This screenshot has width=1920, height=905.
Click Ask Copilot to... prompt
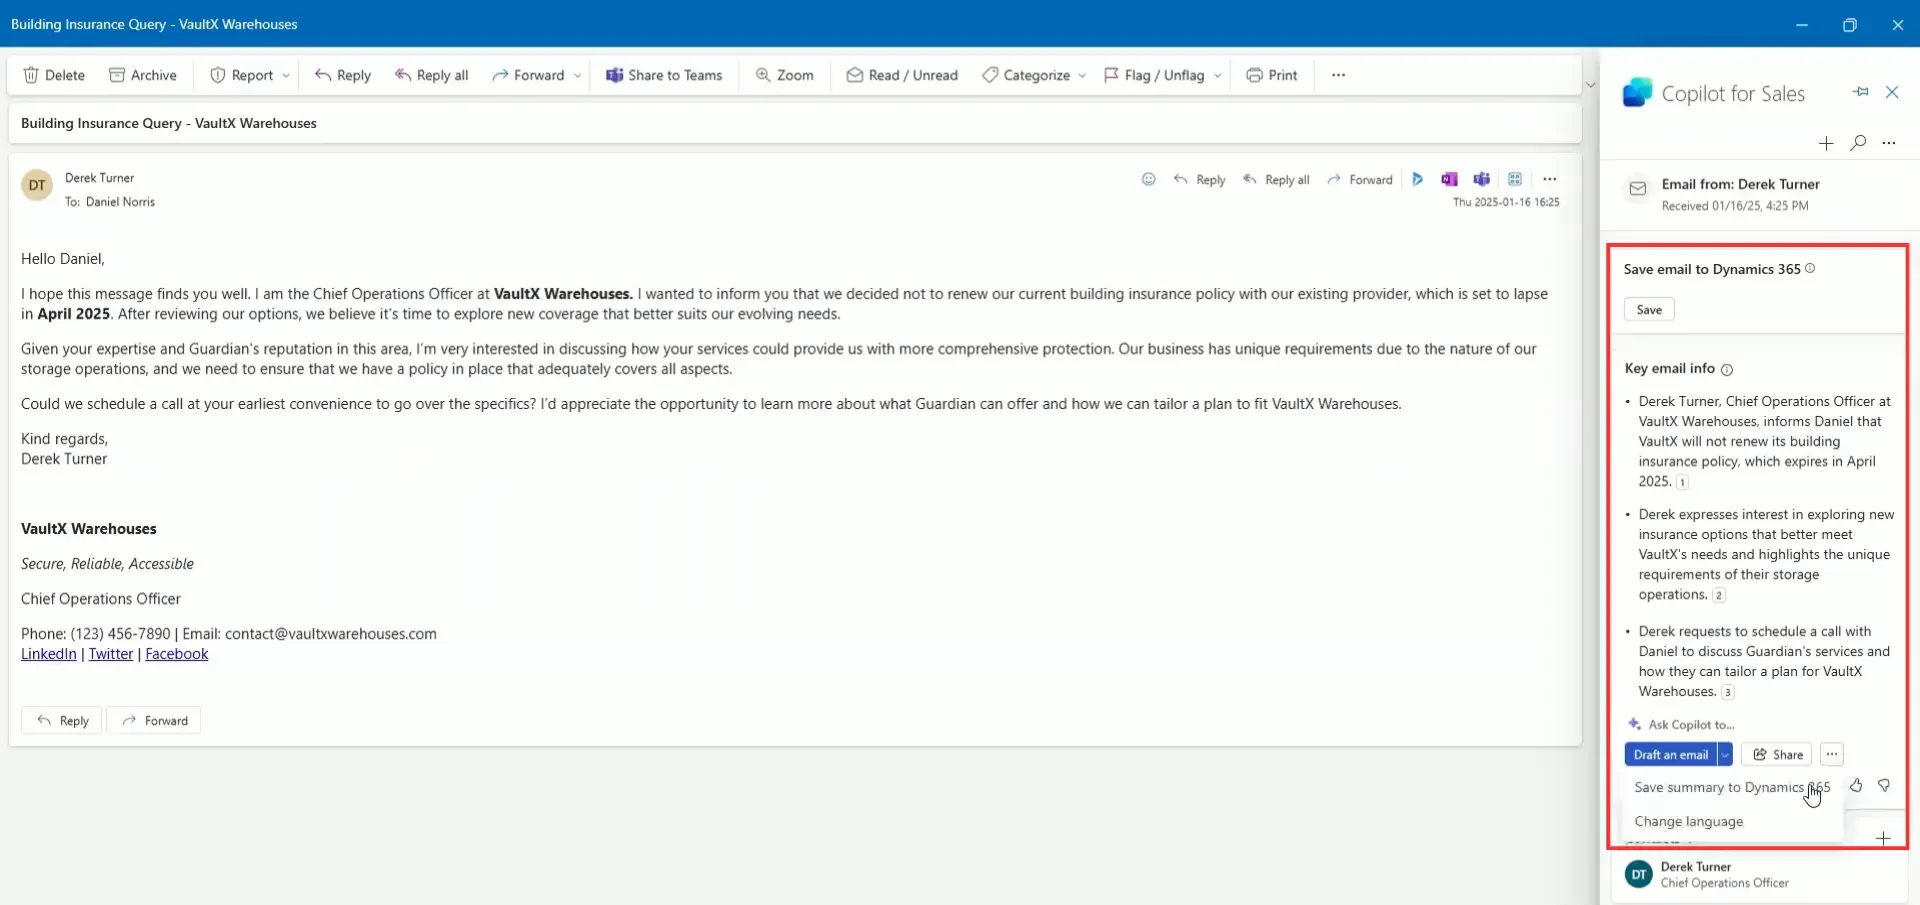pyautogui.click(x=1681, y=724)
